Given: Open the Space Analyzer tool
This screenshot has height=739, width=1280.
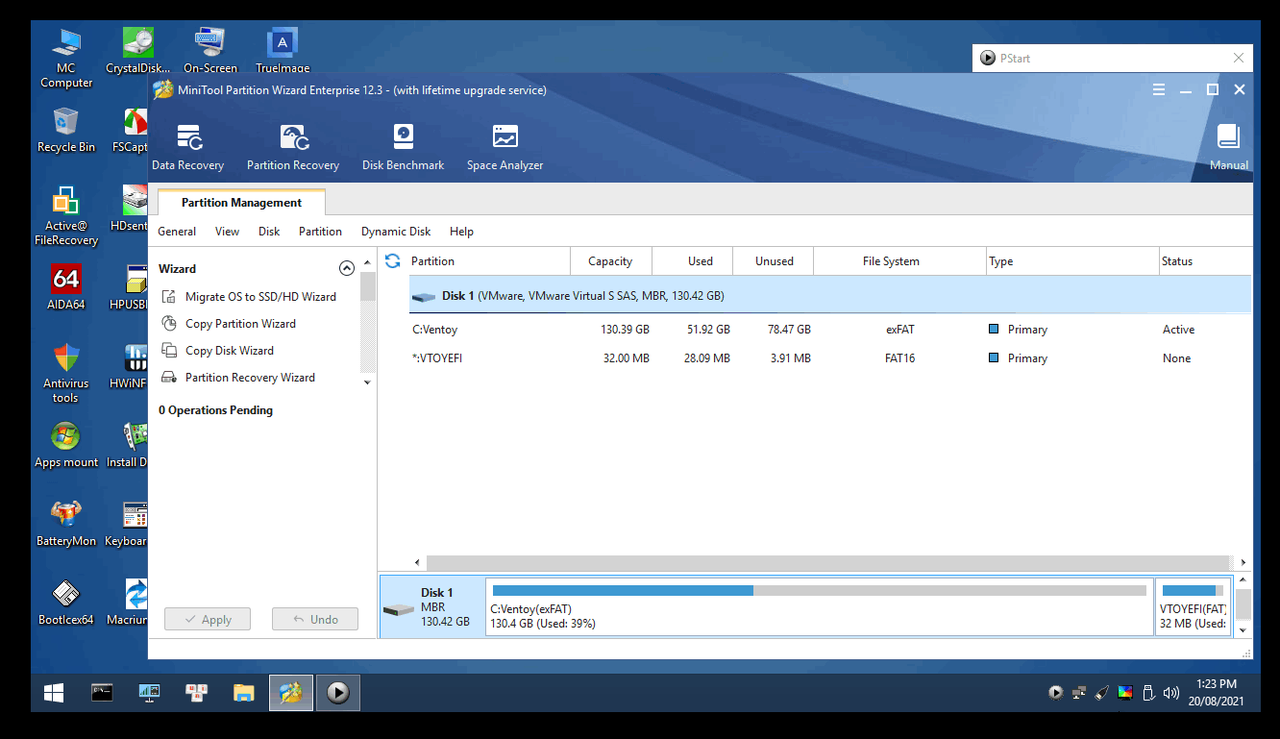Looking at the screenshot, I should coord(505,147).
